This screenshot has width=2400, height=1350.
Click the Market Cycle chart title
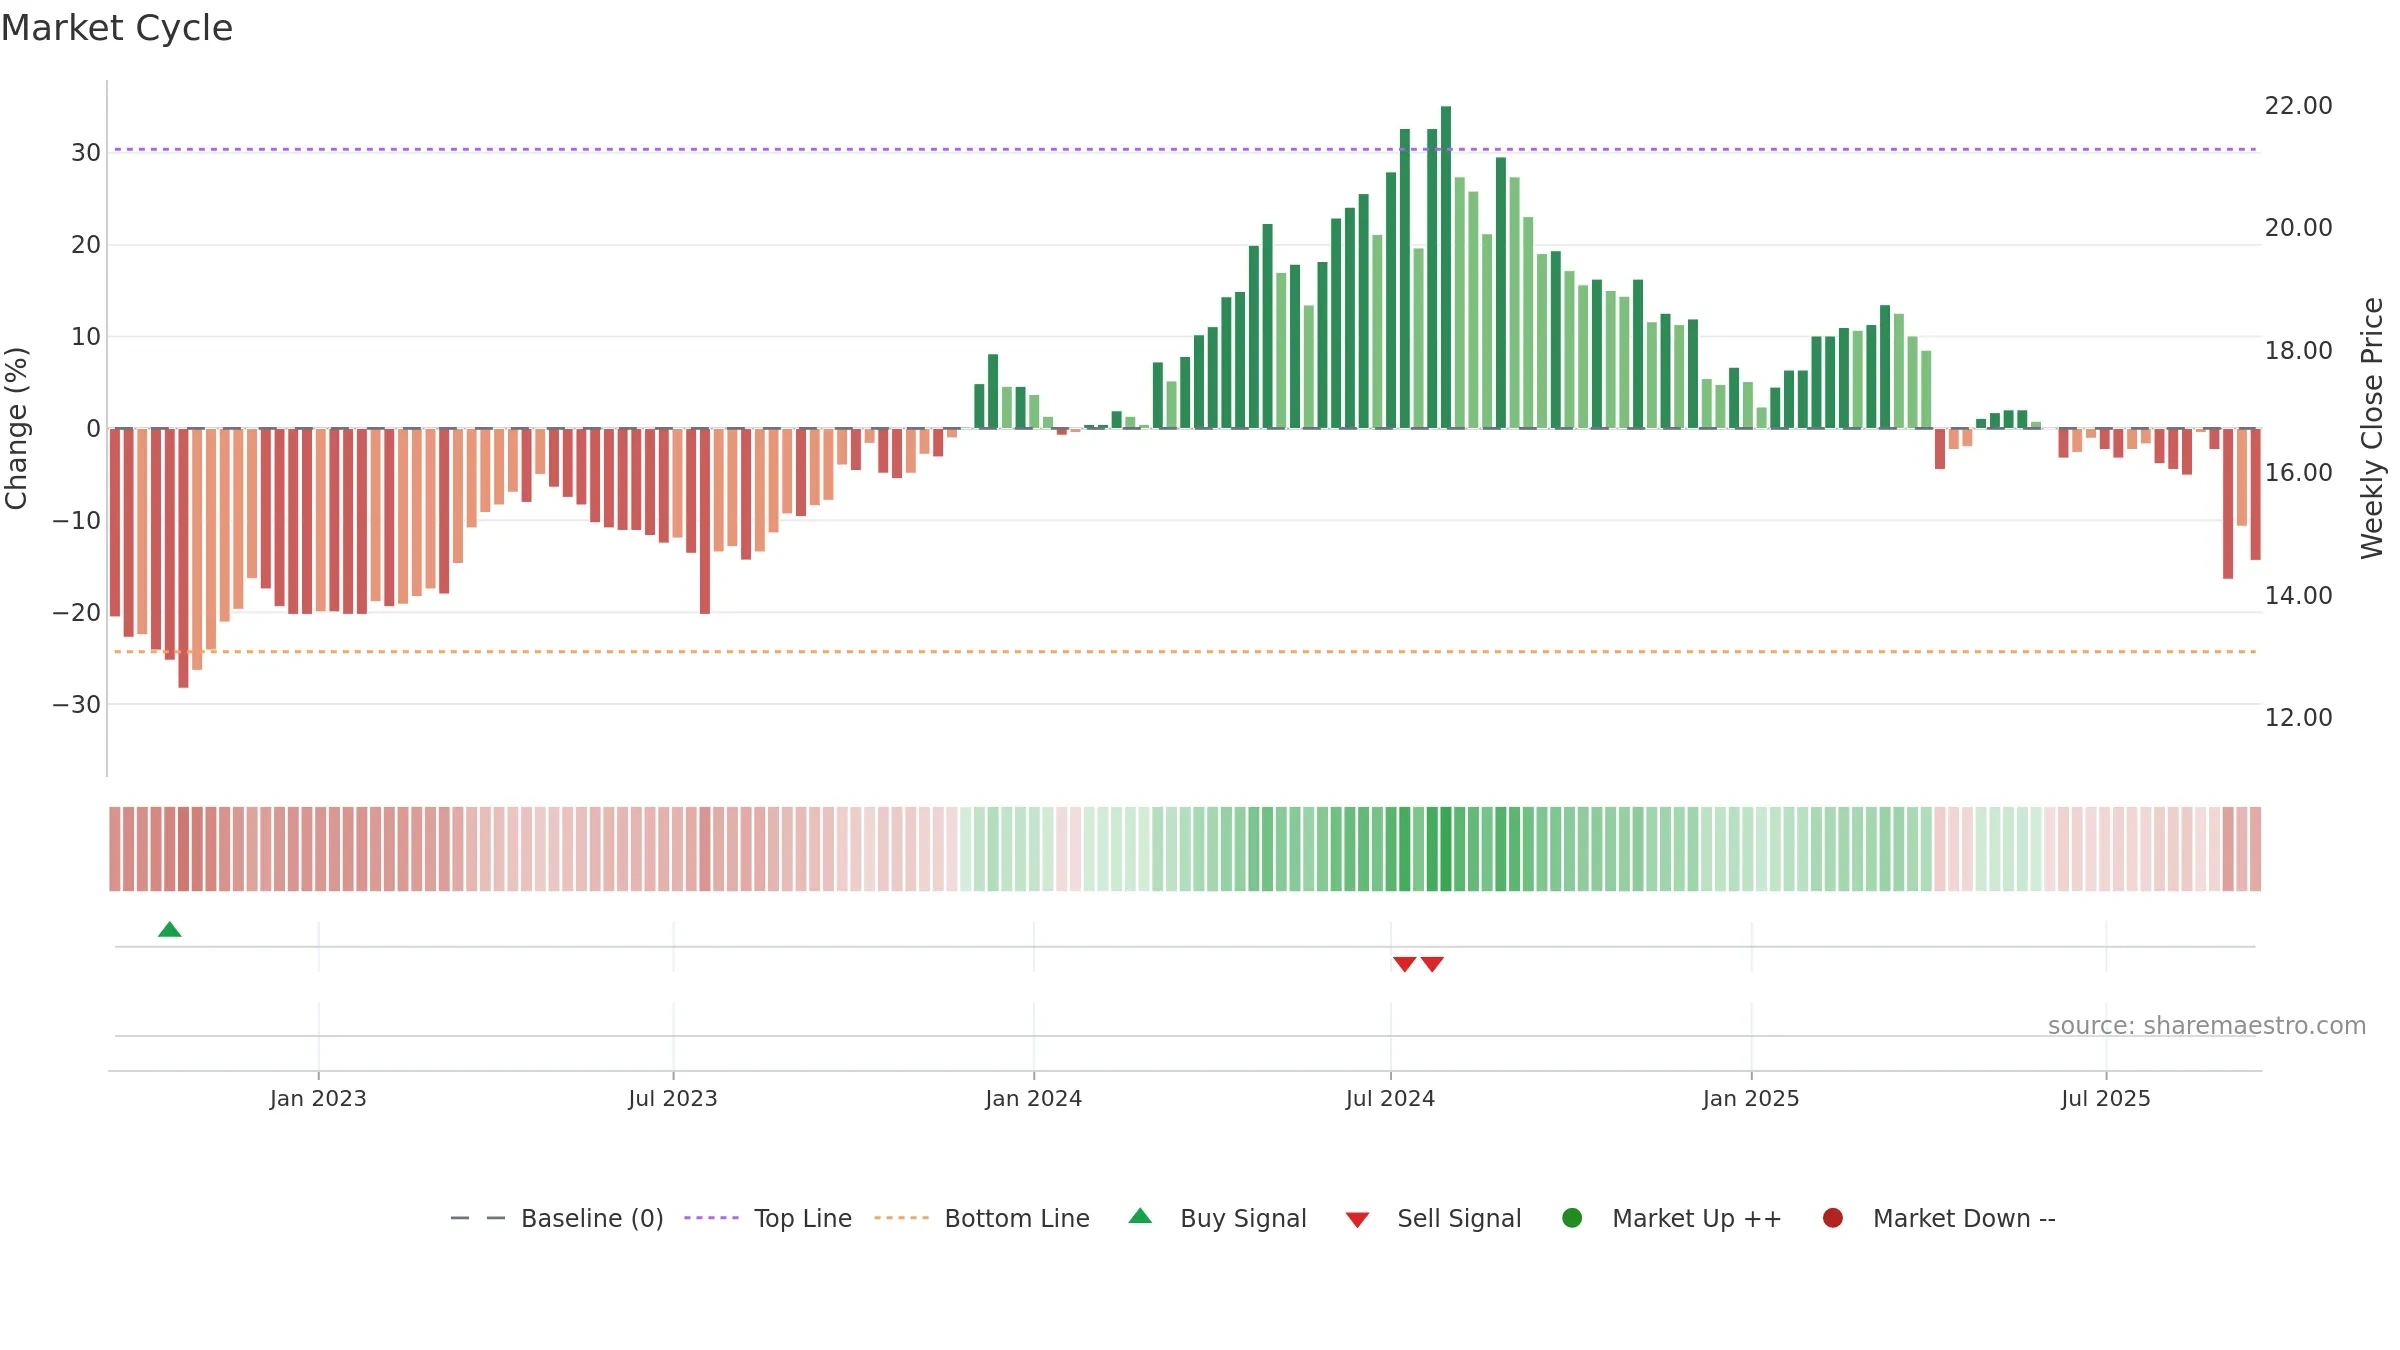(117, 28)
